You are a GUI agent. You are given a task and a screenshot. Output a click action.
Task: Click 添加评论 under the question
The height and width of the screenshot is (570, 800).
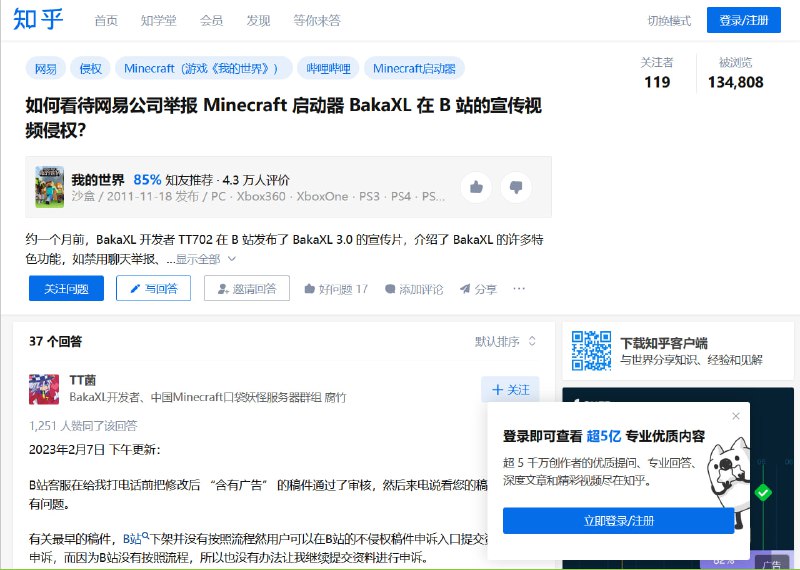click(414, 289)
